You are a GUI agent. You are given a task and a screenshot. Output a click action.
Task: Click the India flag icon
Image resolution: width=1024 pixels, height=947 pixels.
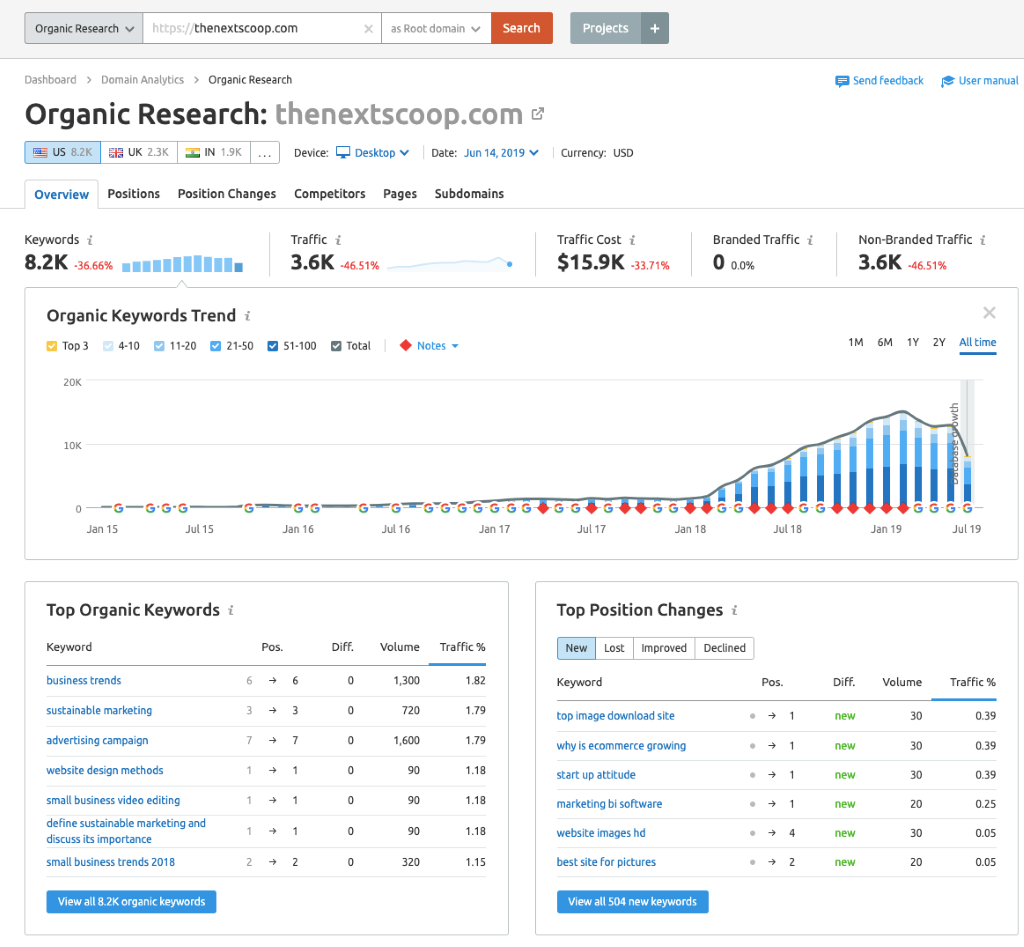point(193,152)
